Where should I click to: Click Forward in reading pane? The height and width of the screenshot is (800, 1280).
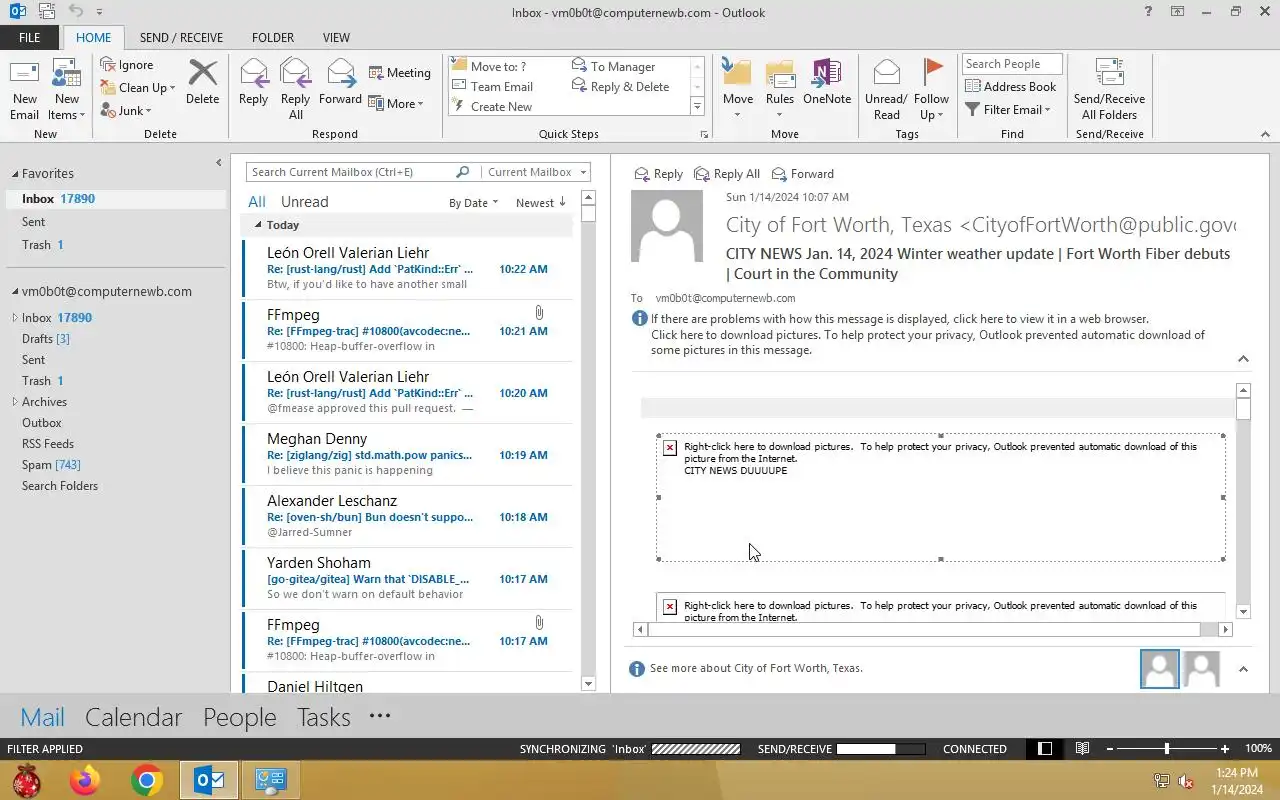click(x=803, y=174)
